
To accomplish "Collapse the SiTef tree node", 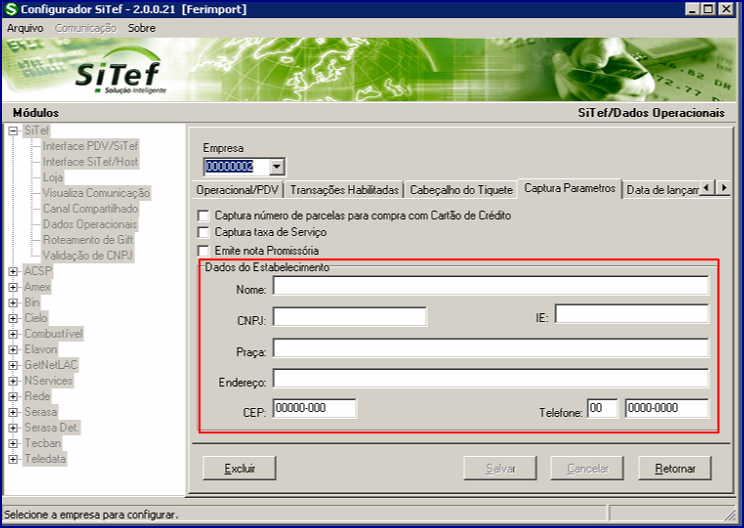I will (x=13, y=130).
